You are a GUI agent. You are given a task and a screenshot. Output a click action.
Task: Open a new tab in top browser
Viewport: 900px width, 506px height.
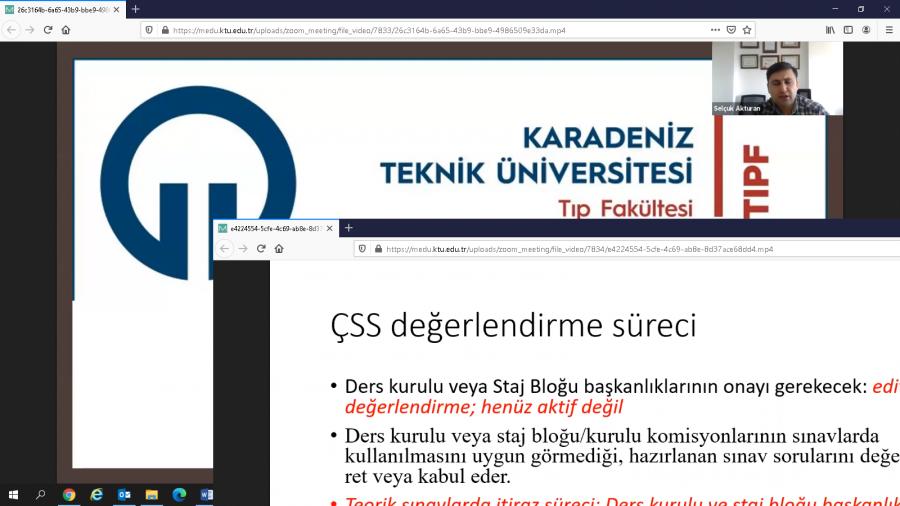tap(136, 9)
